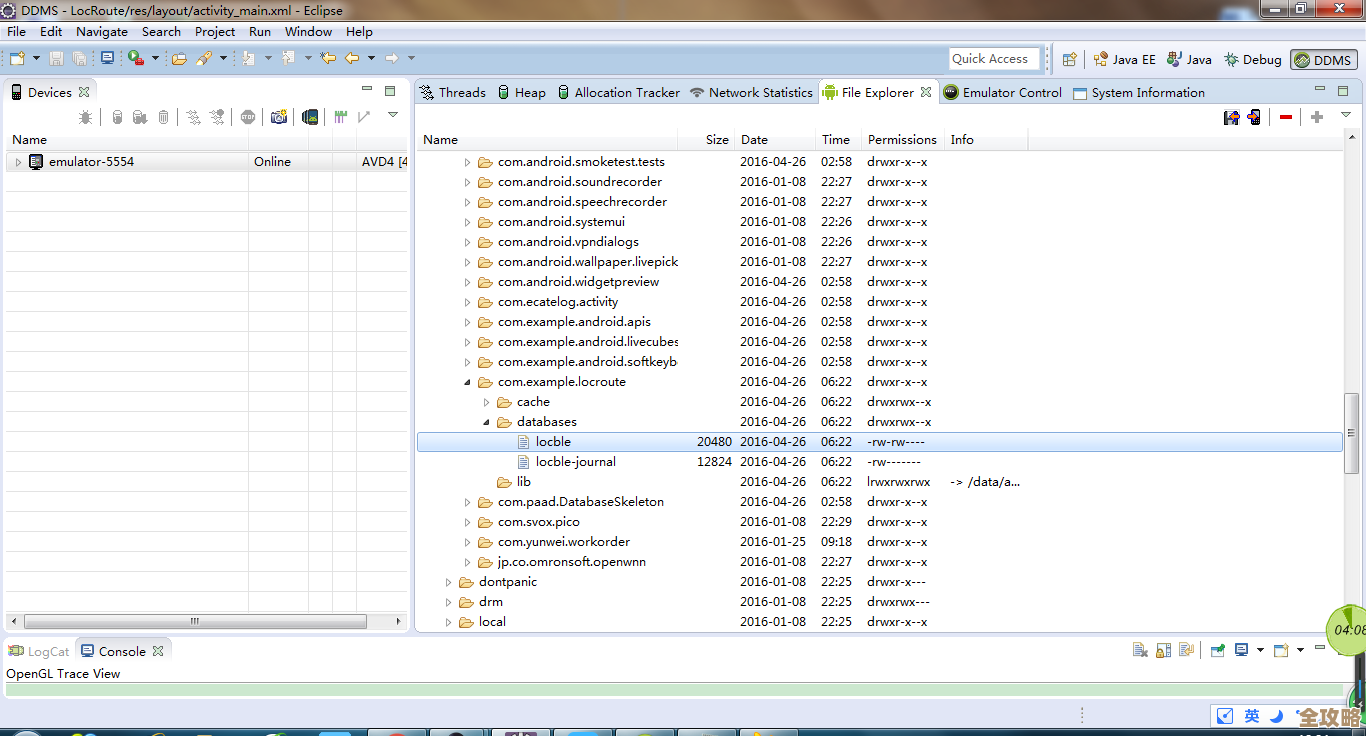
Task: Click the red Delete selection icon
Action: pos(1286,117)
